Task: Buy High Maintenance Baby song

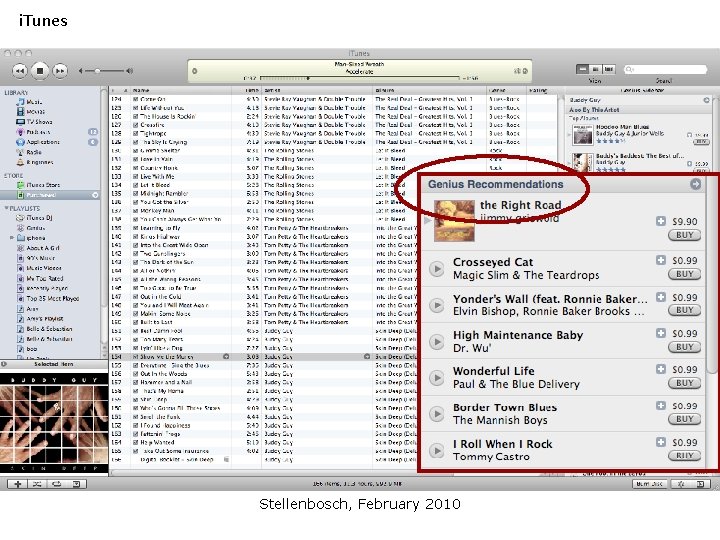Action: (x=684, y=347)
